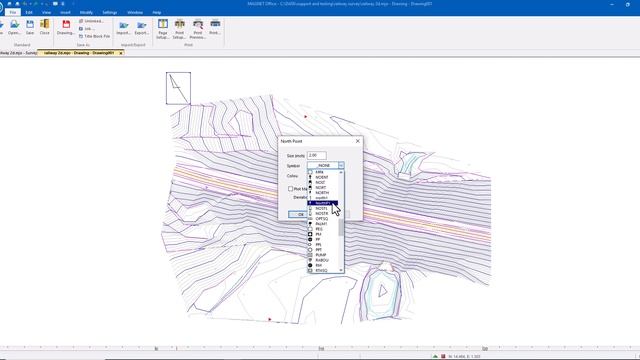Select the highlighted symbol list entry
The width and height of the screenshot is (640, 360).
tap(323, 203)
